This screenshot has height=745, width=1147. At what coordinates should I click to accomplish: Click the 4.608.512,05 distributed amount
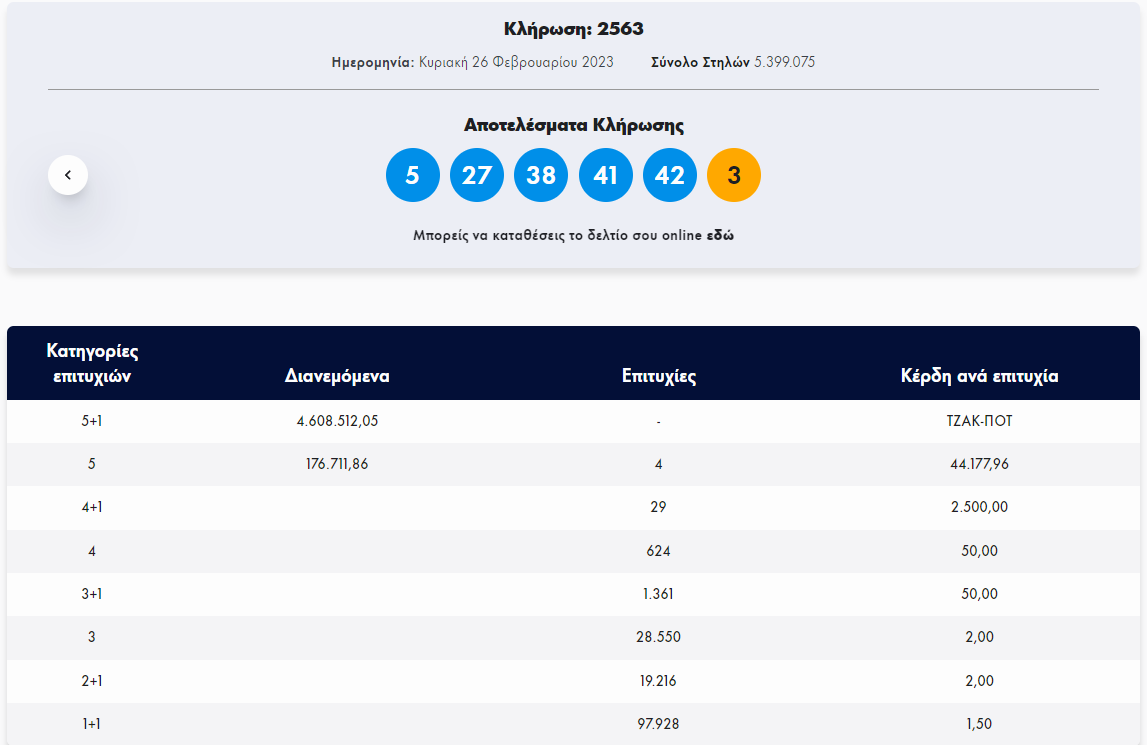(x=337, y=422)
